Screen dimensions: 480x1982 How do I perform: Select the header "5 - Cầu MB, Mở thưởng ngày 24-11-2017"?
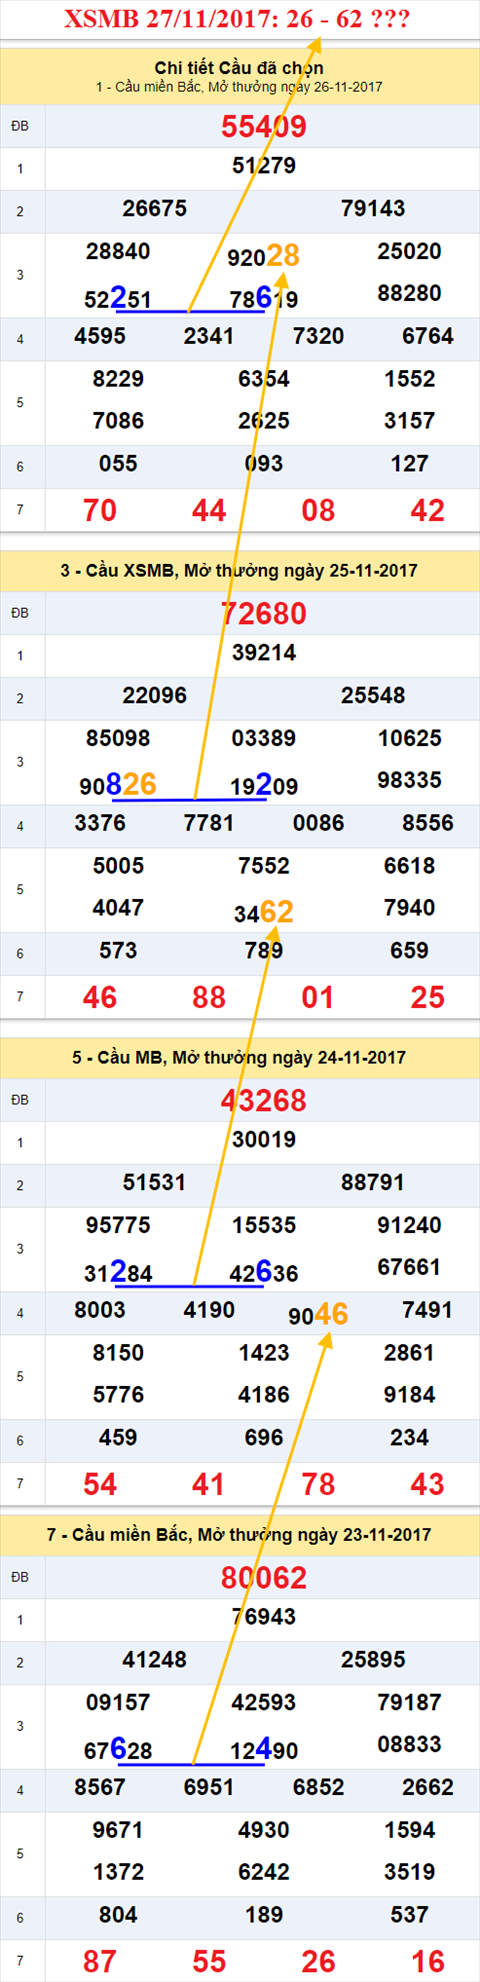click(x=239, y=1058)
